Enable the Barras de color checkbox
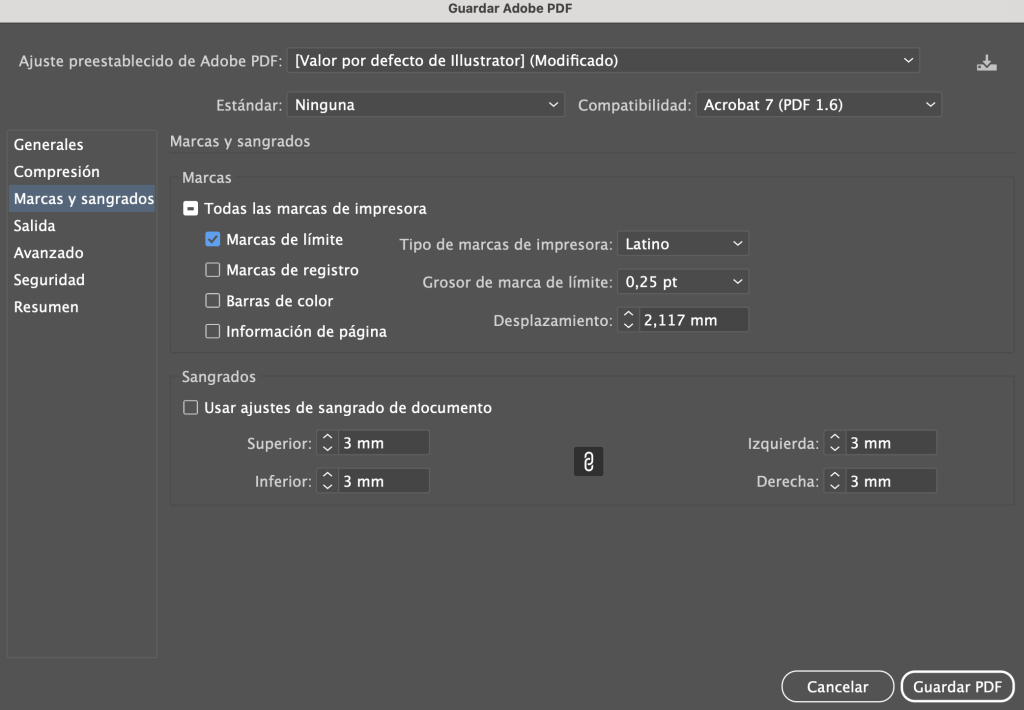The width and height of the screenshot is (1024, 710). pos(212,301)
